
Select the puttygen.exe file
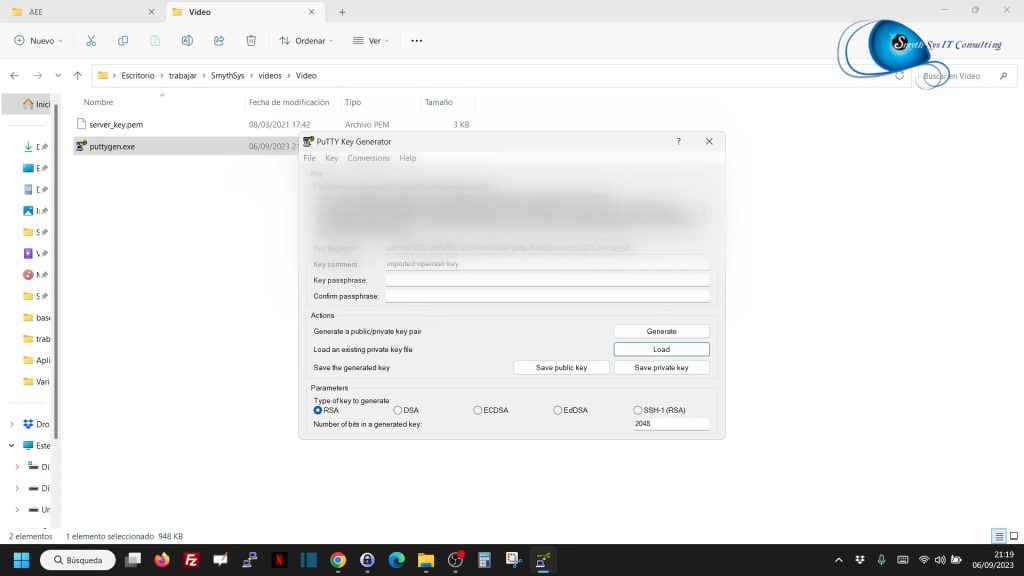click(x=112, y=146)
